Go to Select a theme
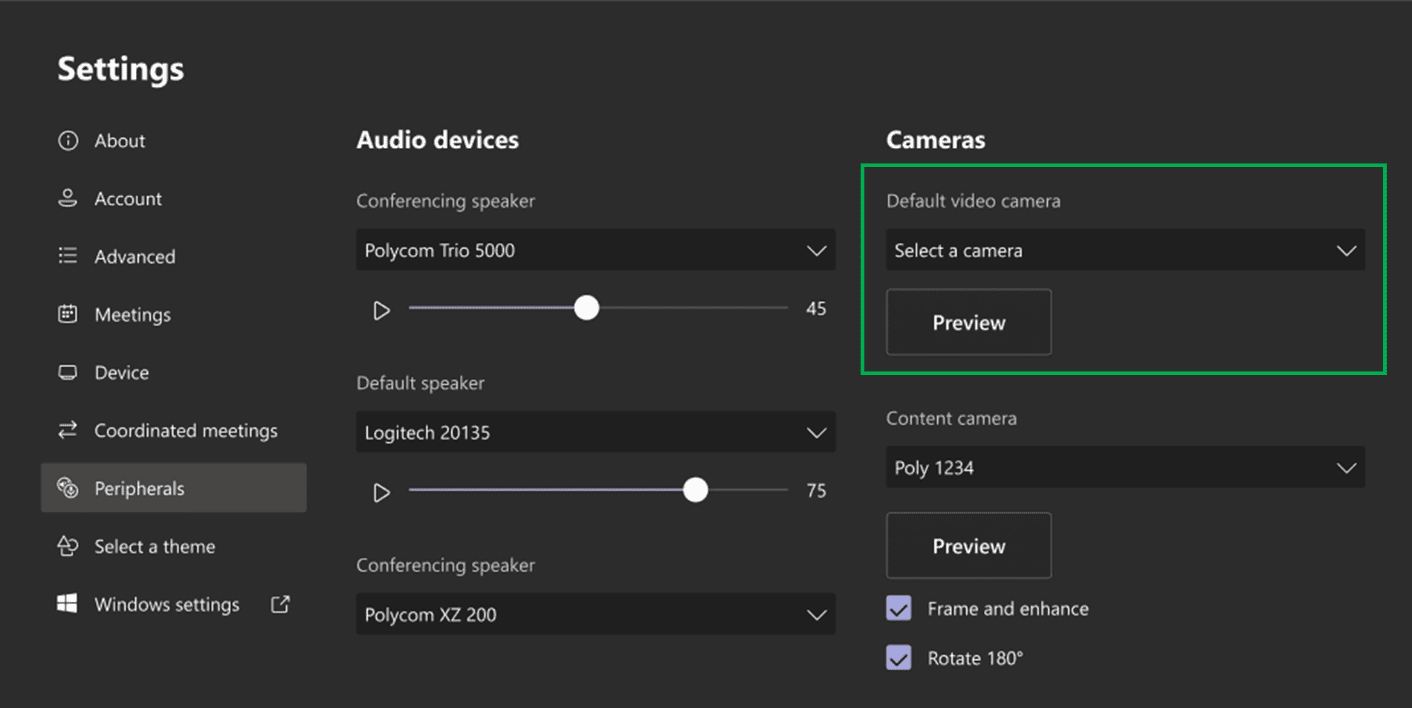Image resolution: width=1412 pixels, height=708 pixels. [x=154, y=546]
